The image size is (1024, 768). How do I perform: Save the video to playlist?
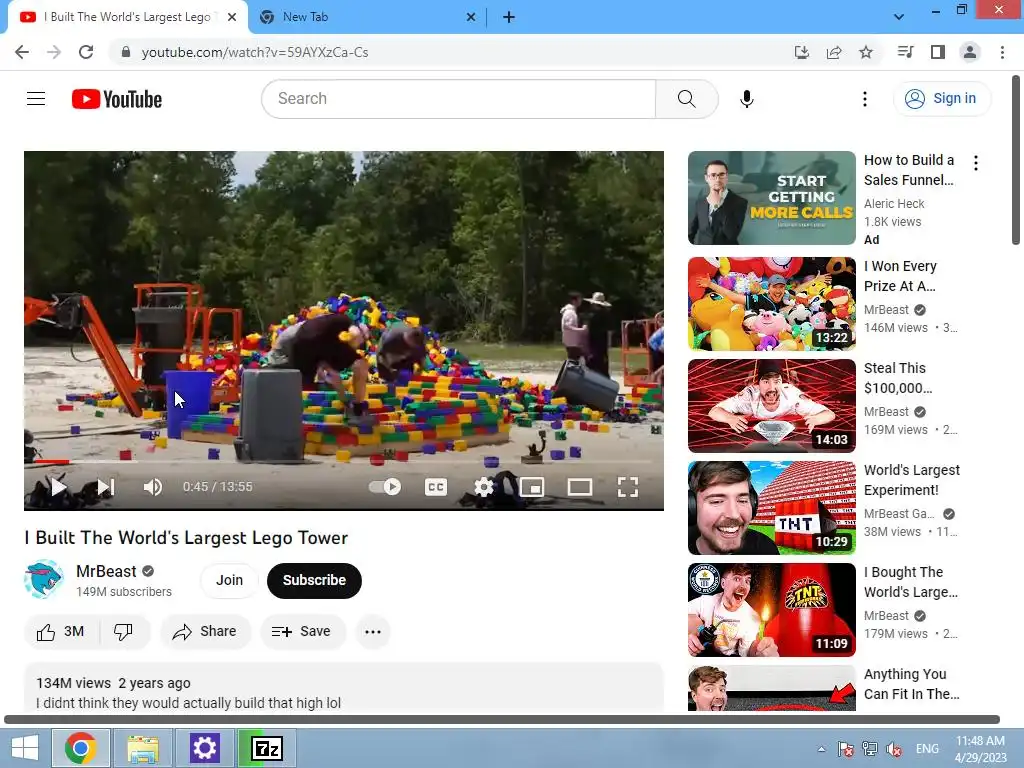(x=302, y=632)
